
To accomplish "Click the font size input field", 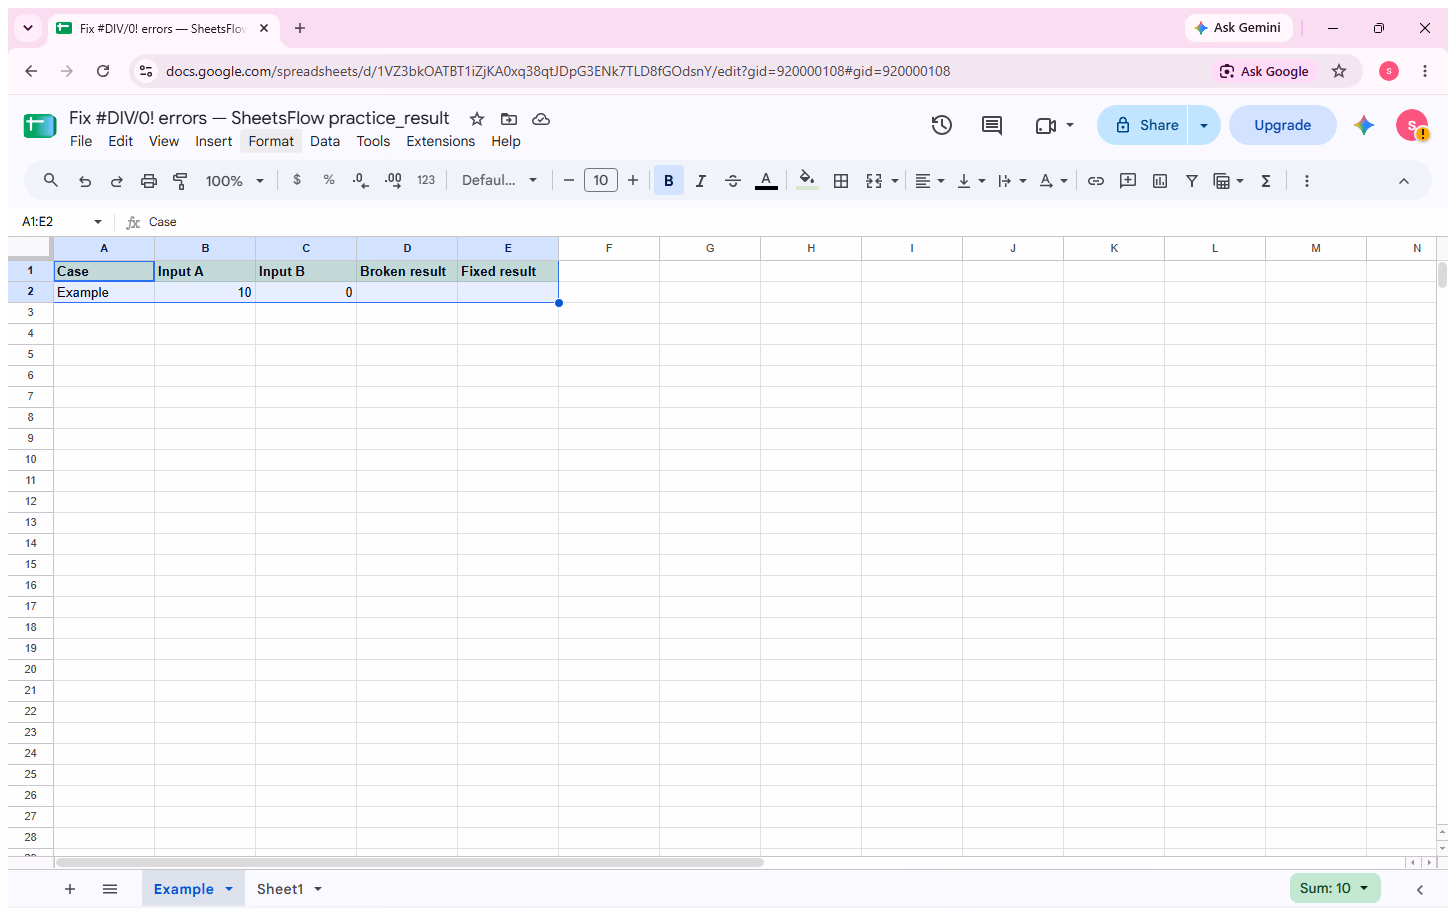I will 600,180.
